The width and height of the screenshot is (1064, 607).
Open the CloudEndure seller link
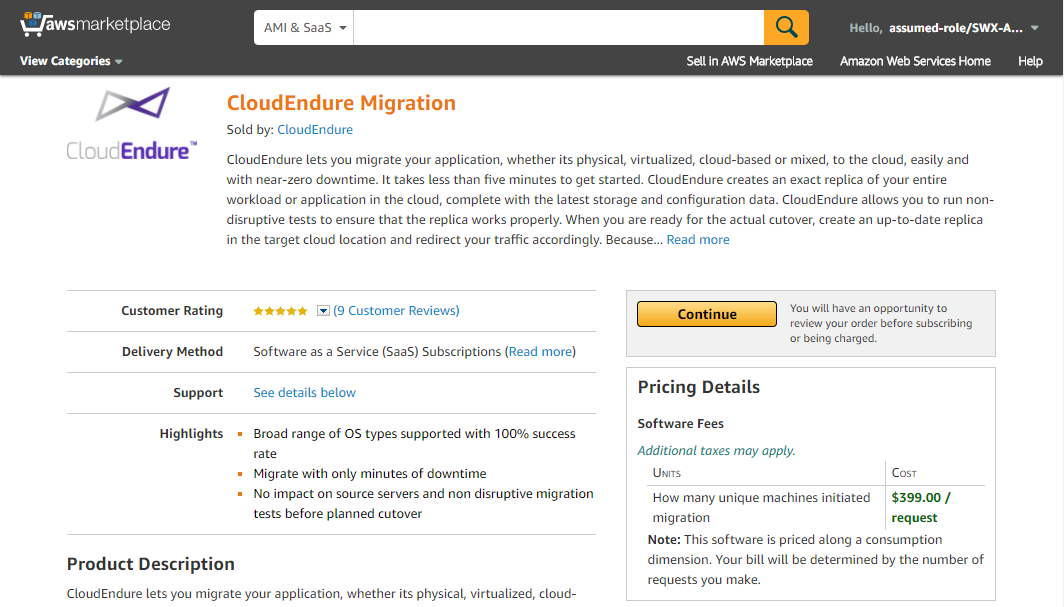coord(315,130)
